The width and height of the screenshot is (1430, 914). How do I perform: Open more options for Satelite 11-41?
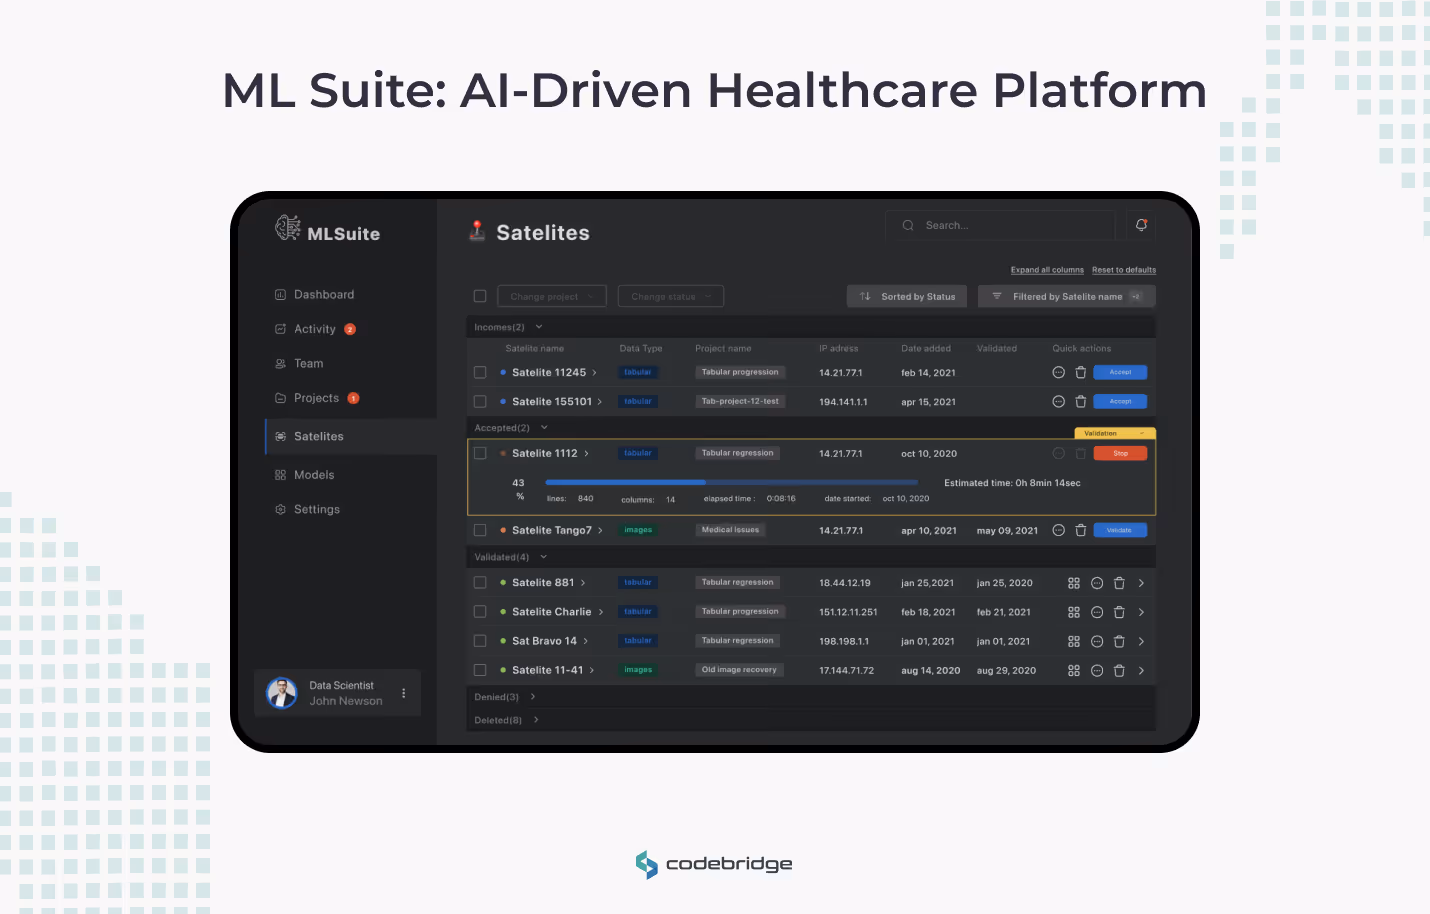click(x=1097, y=670)
